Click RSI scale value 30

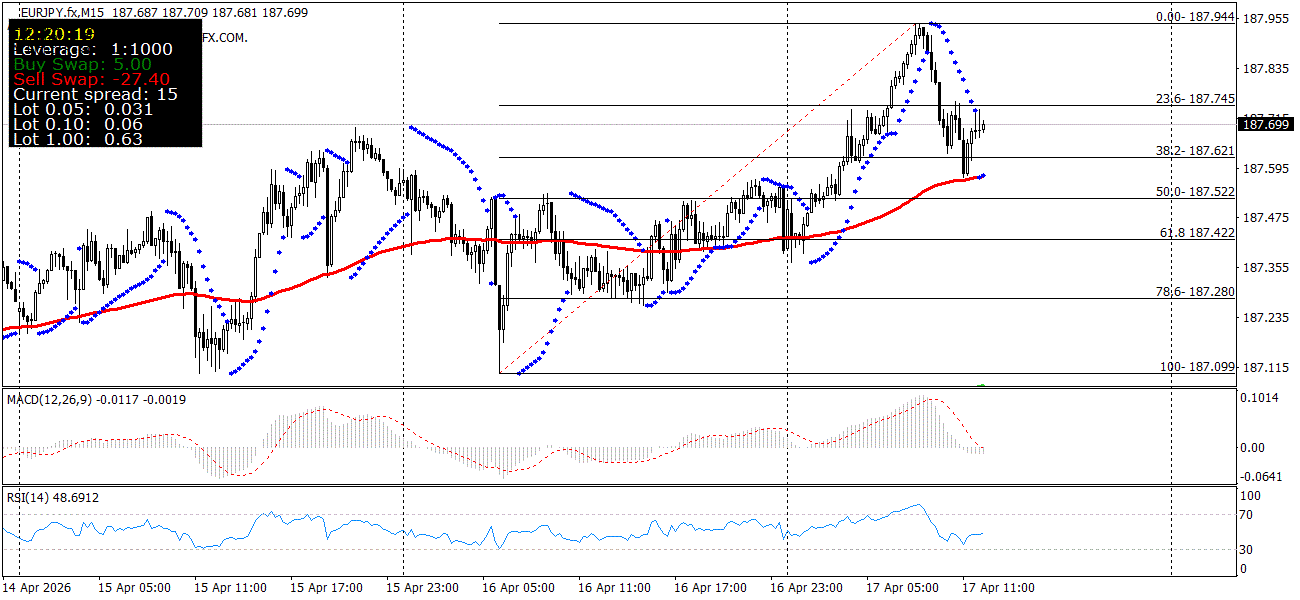pyautogui.click(x=1248, y=550)
